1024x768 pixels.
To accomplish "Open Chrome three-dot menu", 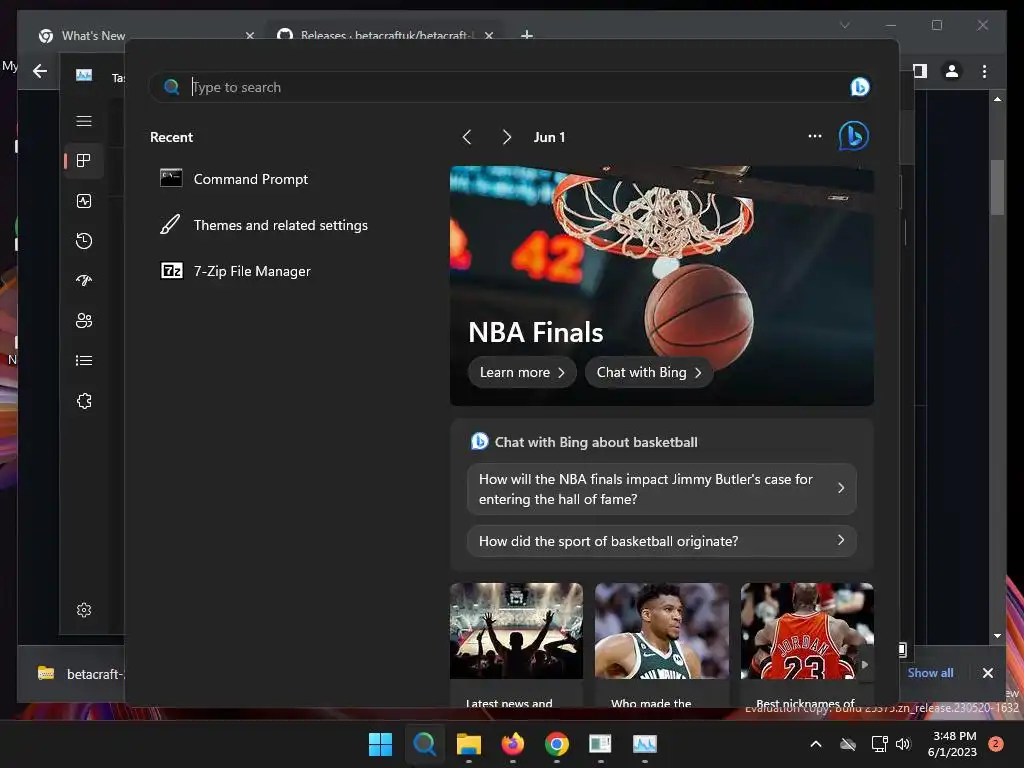I will (x=984, y=71).
